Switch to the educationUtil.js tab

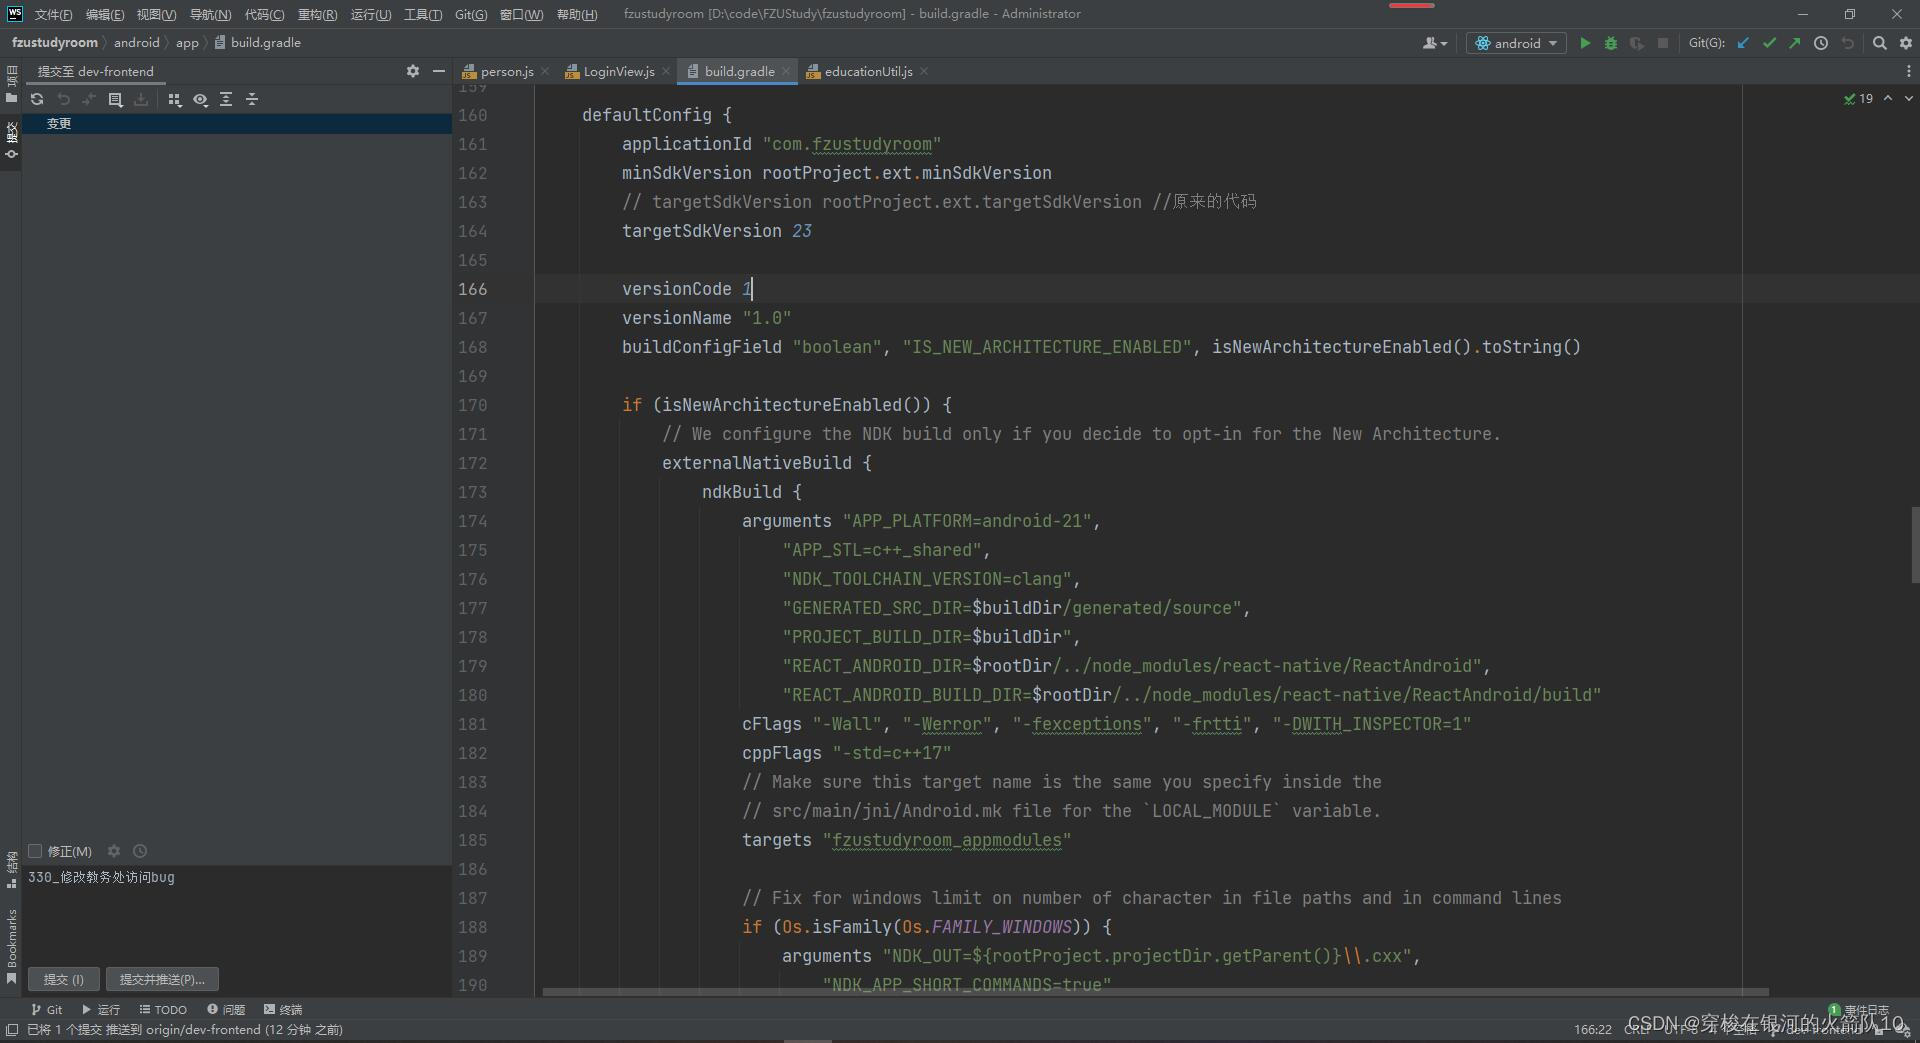pyautogui.click(x=867, y=71)
